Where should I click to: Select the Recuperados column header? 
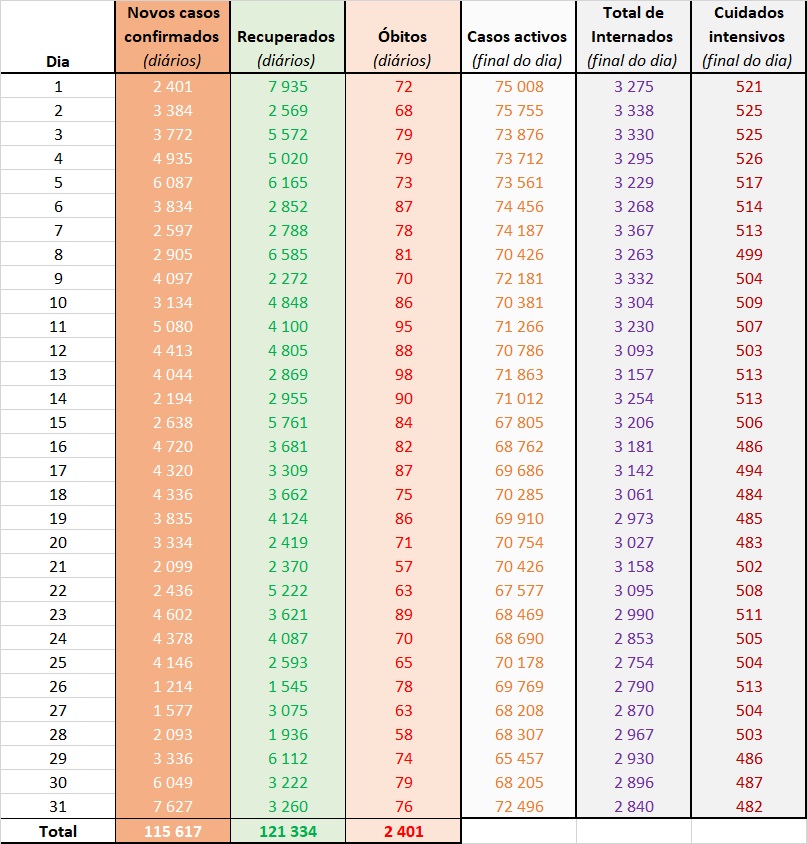pos(286,37)
